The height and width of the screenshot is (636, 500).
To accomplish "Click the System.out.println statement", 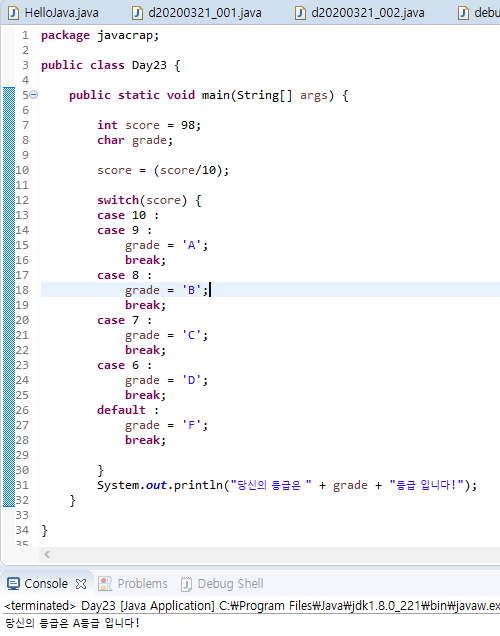I will pyautogui.click(x=287, y=486).
